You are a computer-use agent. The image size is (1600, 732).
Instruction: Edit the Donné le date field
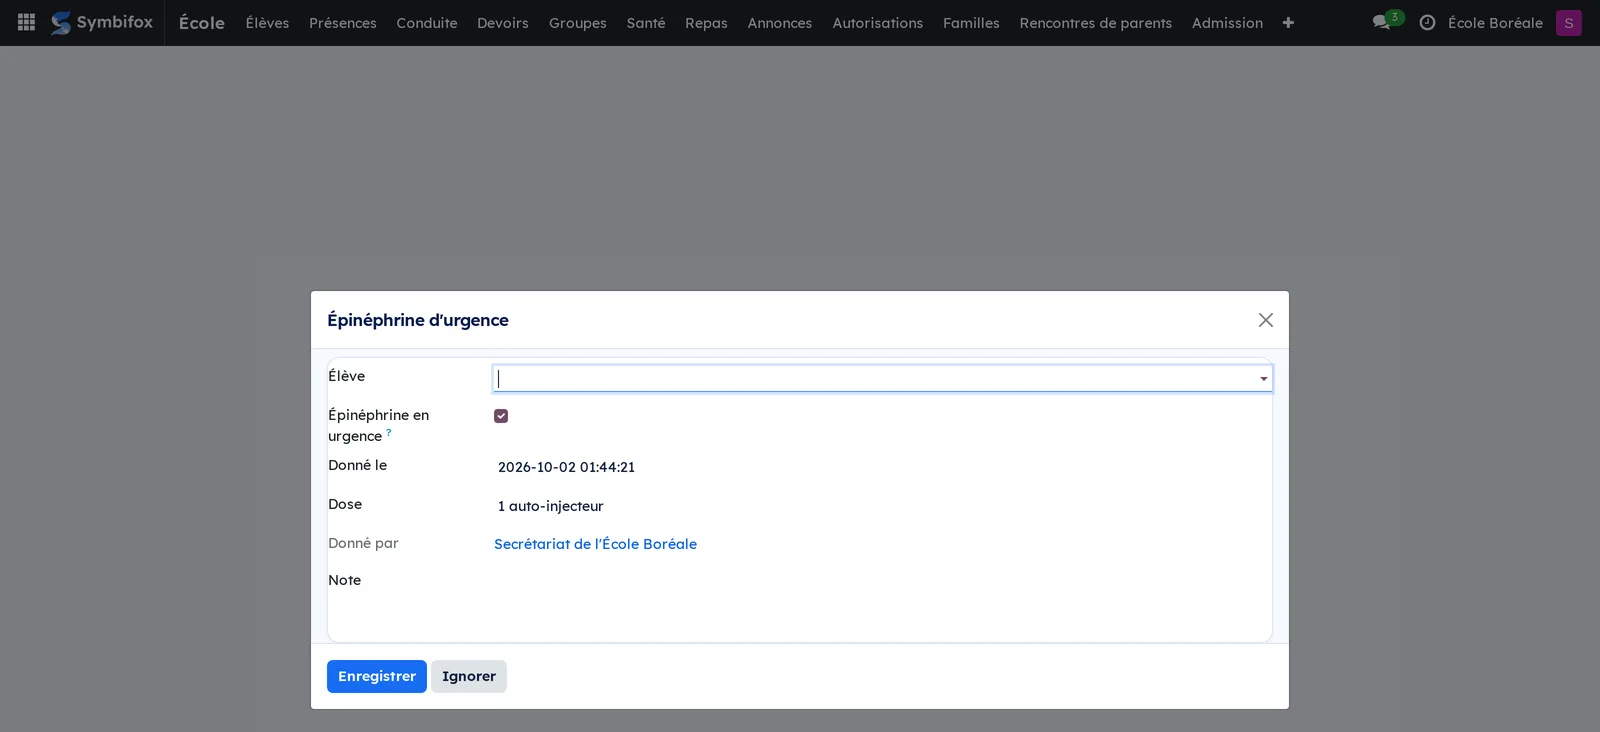click(882, 467)
